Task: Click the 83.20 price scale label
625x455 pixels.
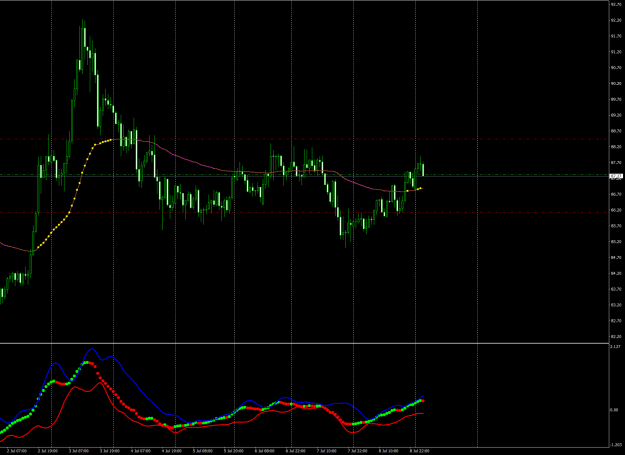Action: coord(616,305)
